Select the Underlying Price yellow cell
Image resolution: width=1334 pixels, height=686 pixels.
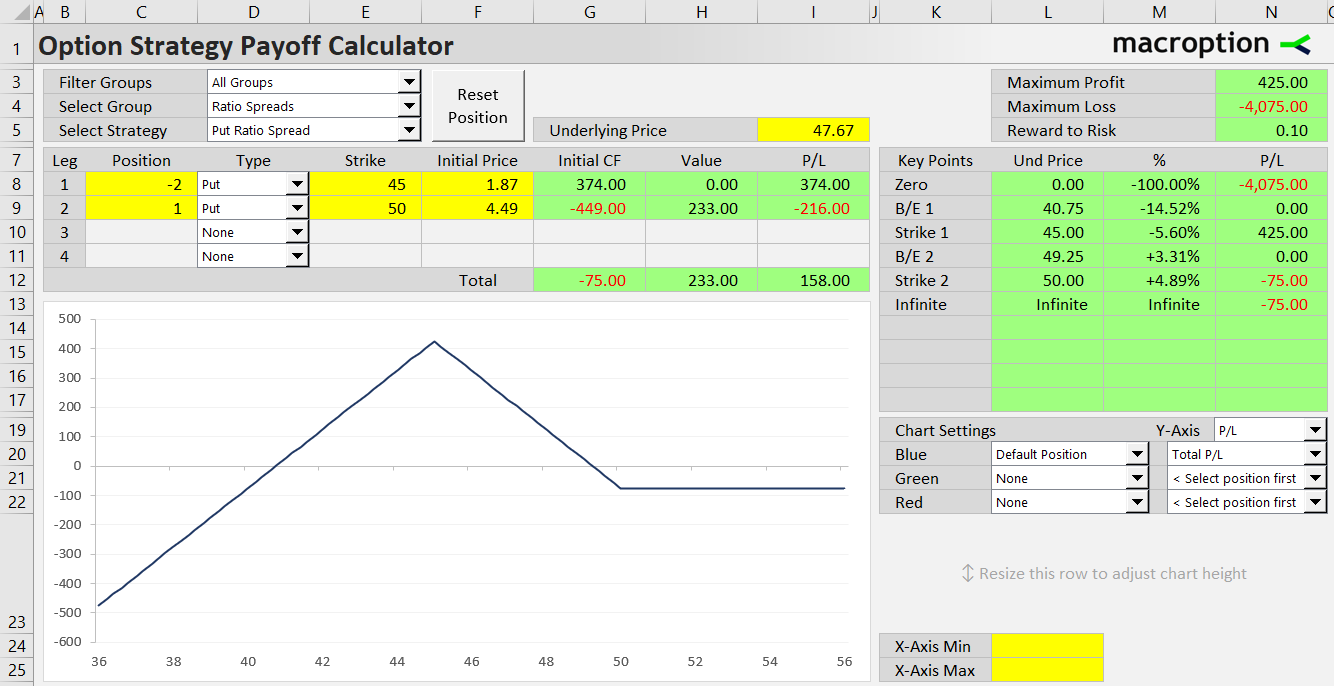point(813,130)
